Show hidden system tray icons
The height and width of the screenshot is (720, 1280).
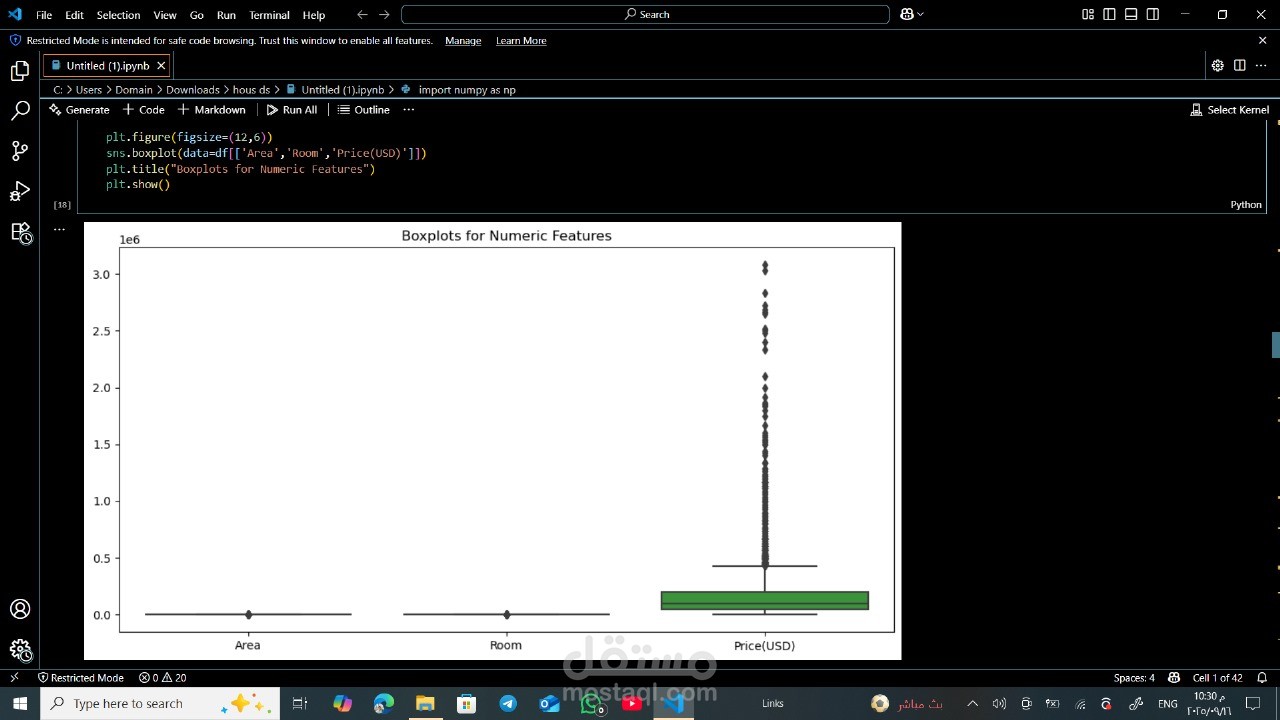pos(972,704)
